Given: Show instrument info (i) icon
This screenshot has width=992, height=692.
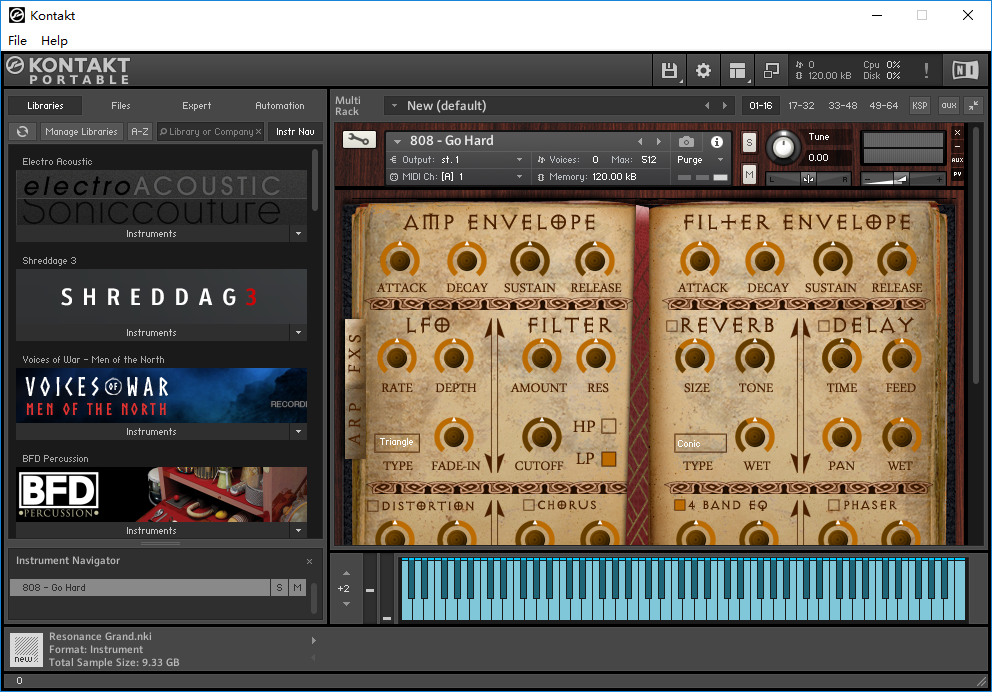Looking at the screenshot, I should 717,142.
